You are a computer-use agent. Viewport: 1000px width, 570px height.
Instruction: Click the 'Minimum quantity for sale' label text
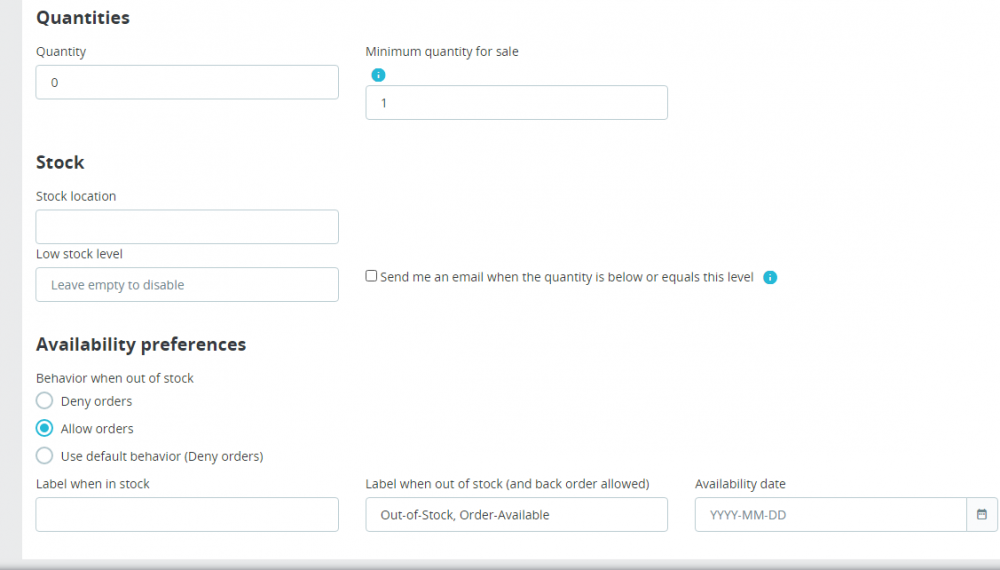tap(442, 51)
